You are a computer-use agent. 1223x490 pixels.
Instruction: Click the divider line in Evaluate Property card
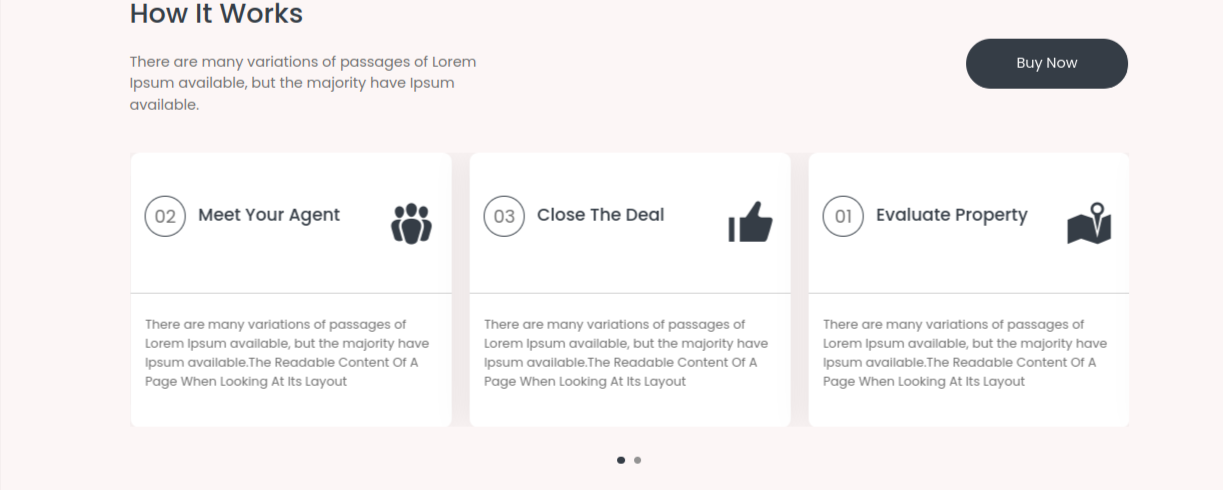pyautogui.click(x=969, y=293)
